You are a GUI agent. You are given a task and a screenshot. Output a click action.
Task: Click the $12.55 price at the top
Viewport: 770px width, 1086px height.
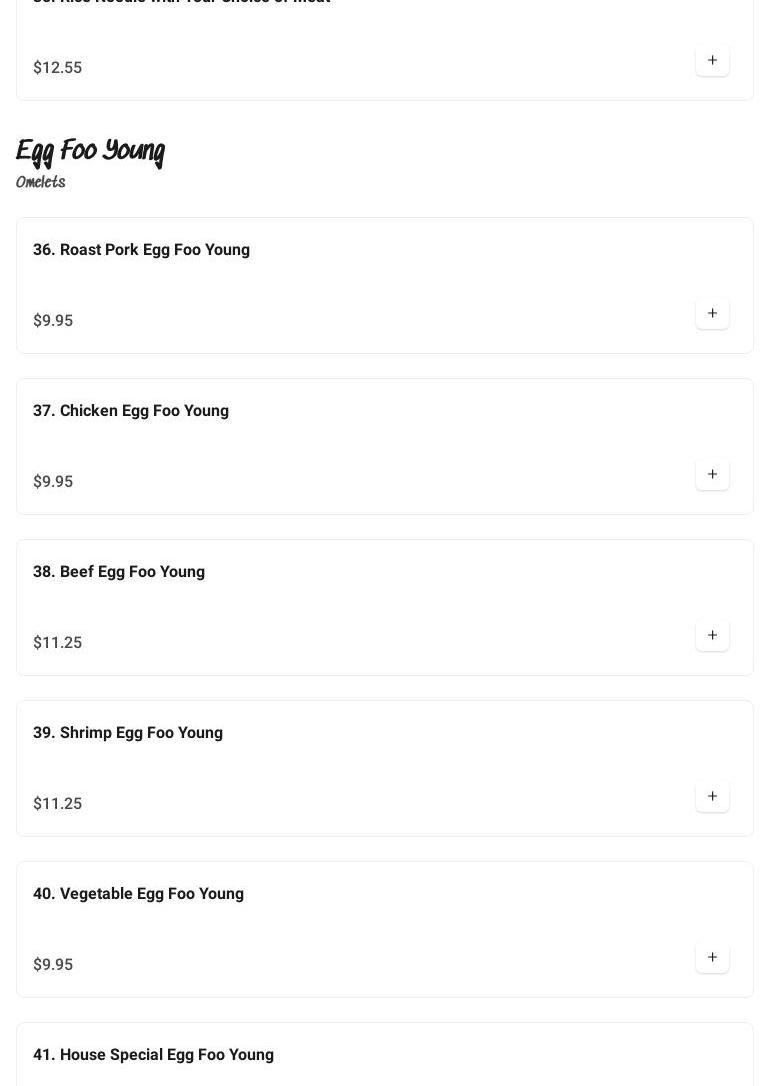point(57,68)
